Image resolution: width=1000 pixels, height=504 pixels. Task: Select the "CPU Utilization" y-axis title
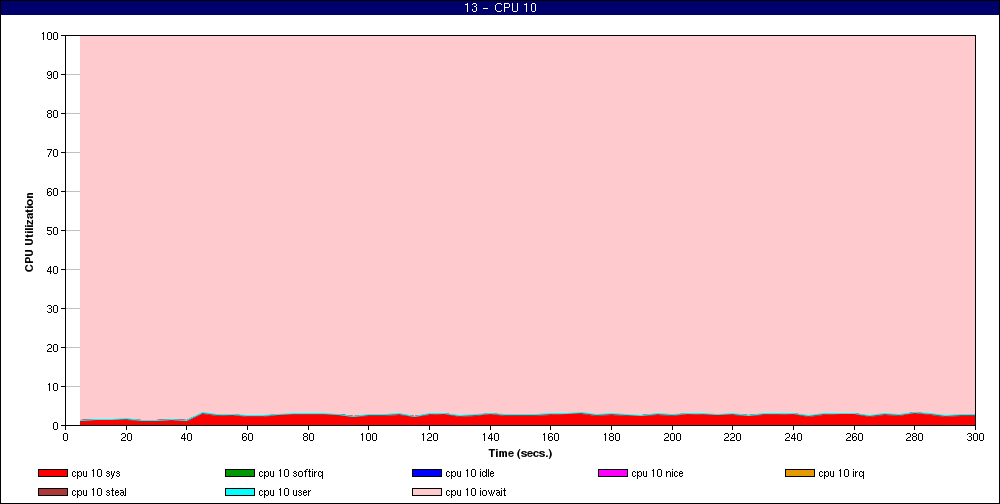click(x=29, y=231)
